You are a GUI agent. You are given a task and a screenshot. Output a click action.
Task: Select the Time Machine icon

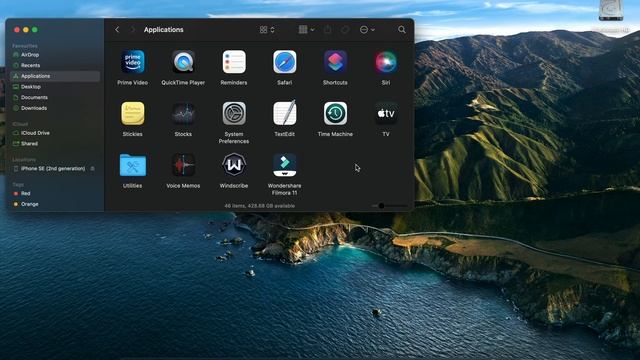click(x=335, y=113)
